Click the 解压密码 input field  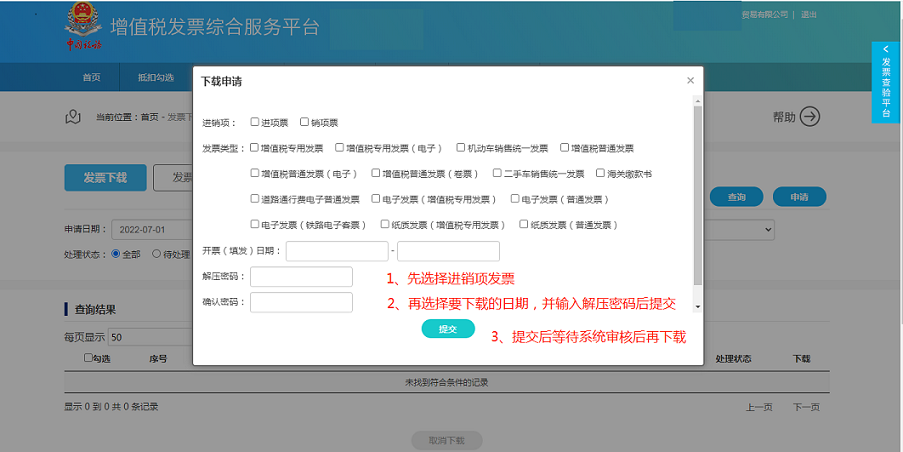click(x=301, y=277)
